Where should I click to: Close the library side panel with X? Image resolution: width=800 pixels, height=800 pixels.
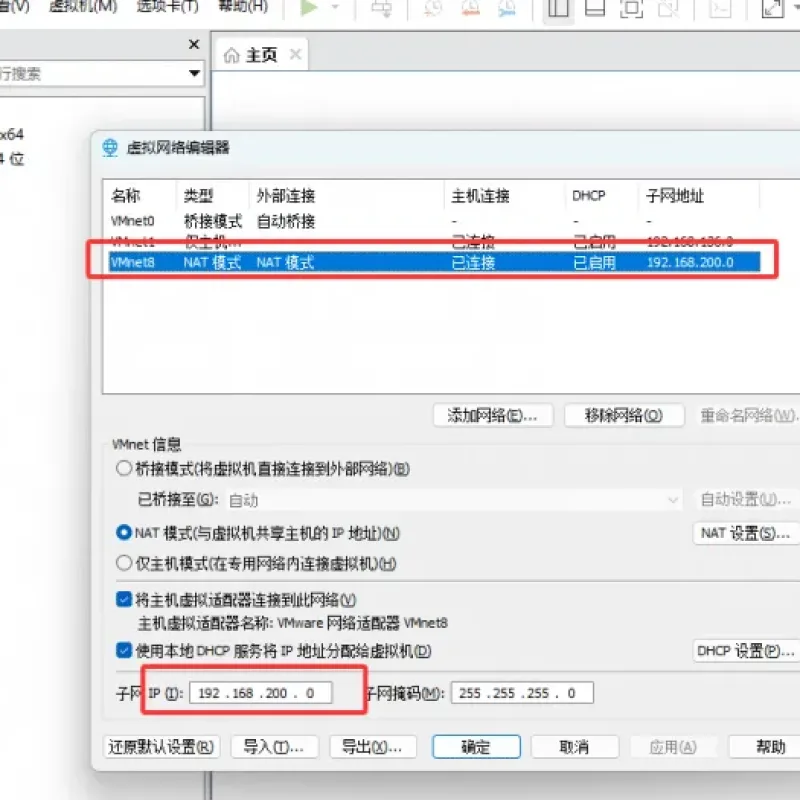[194, 44]
